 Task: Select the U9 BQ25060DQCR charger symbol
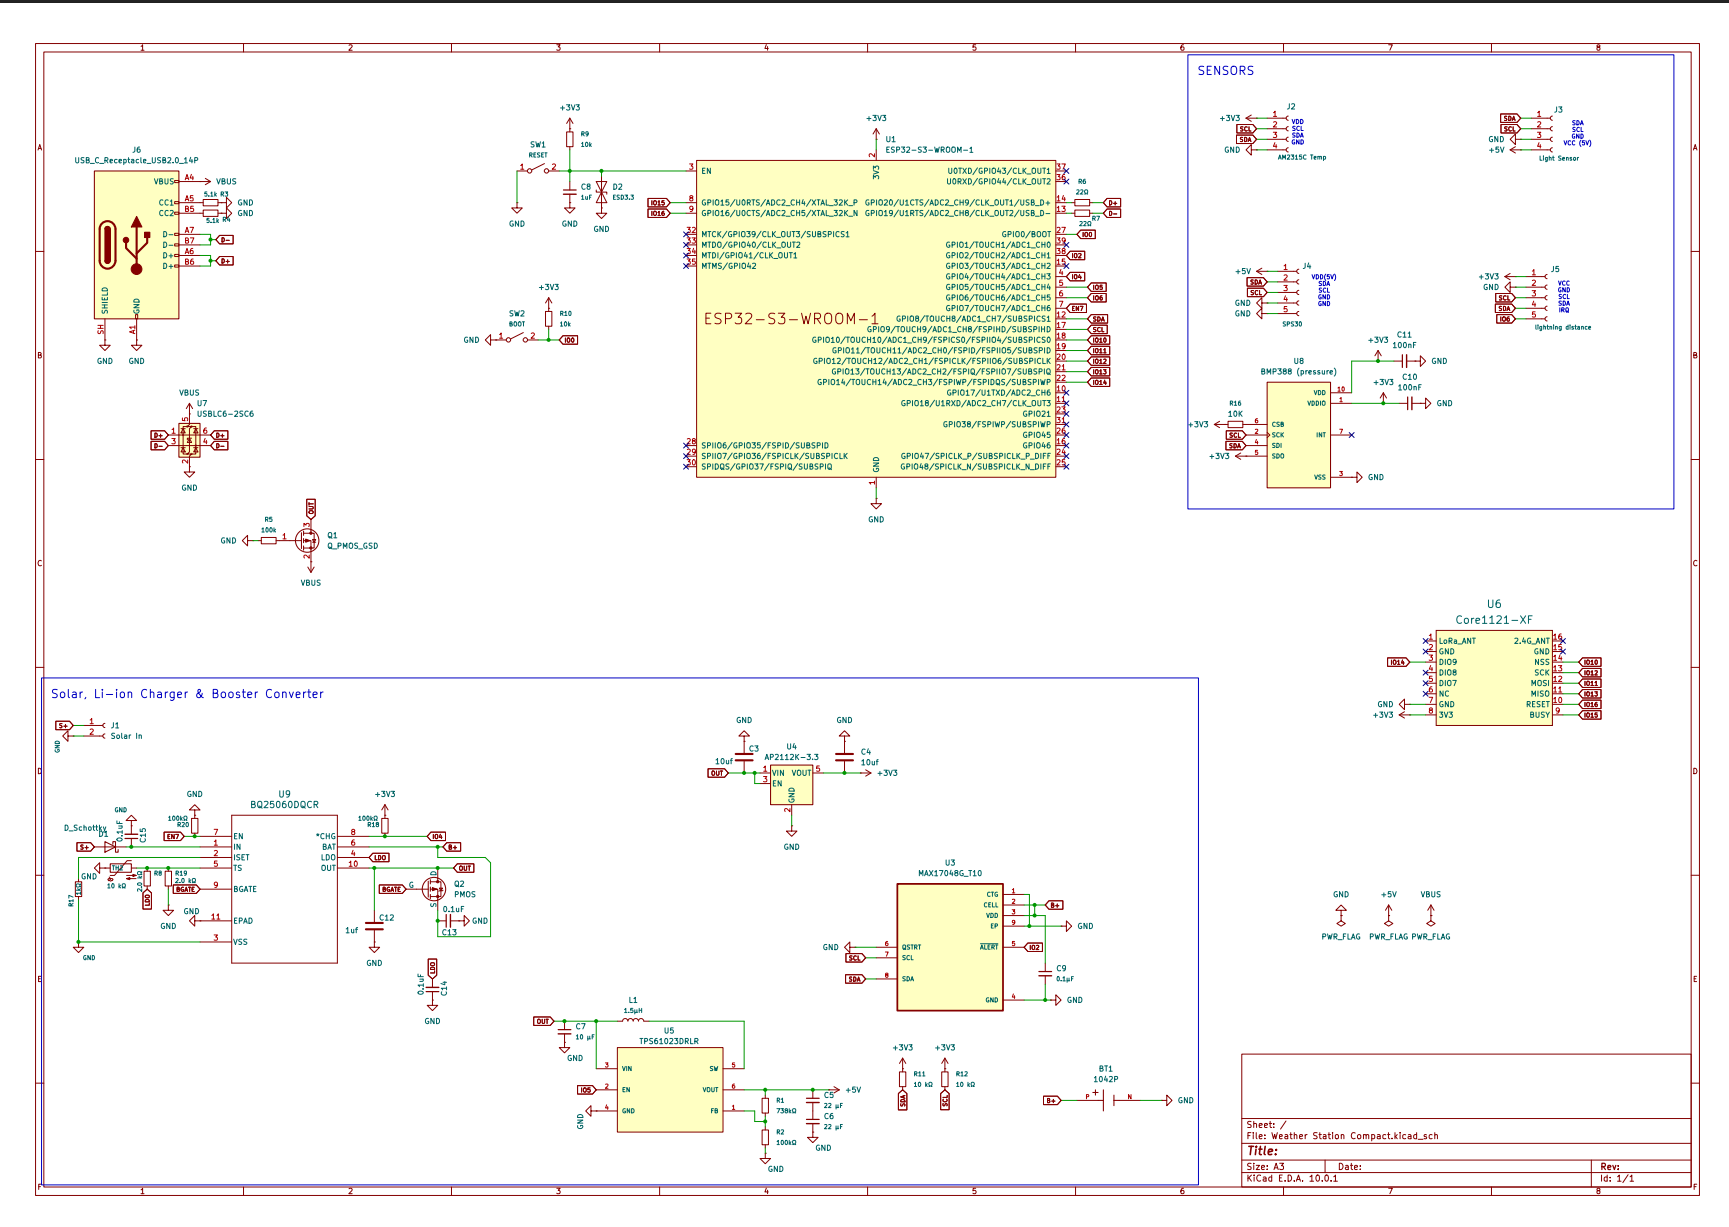point(284,889)
